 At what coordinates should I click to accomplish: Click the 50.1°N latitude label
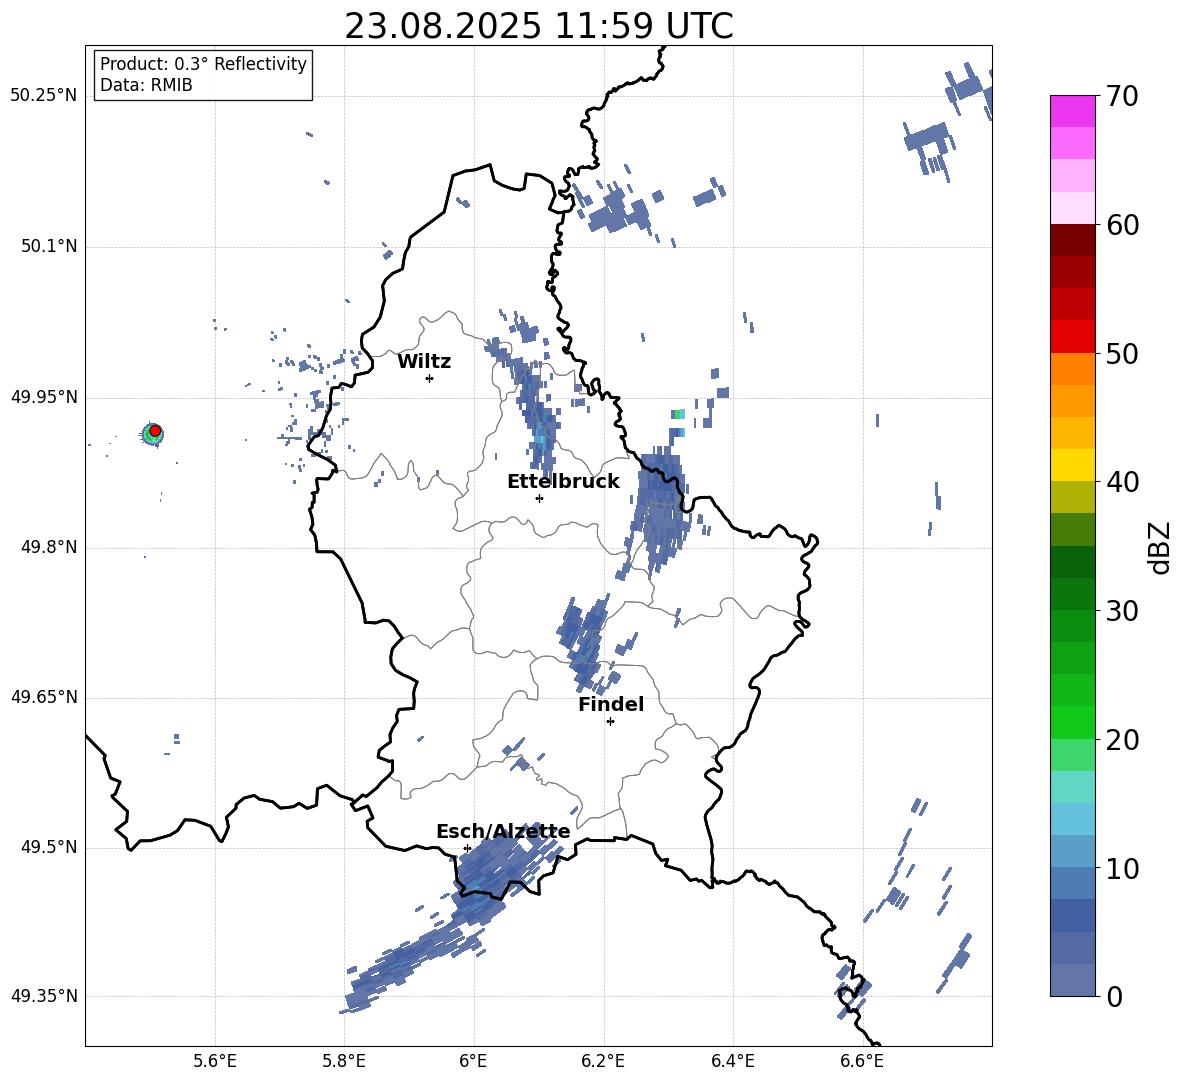(x=49, y=247)
